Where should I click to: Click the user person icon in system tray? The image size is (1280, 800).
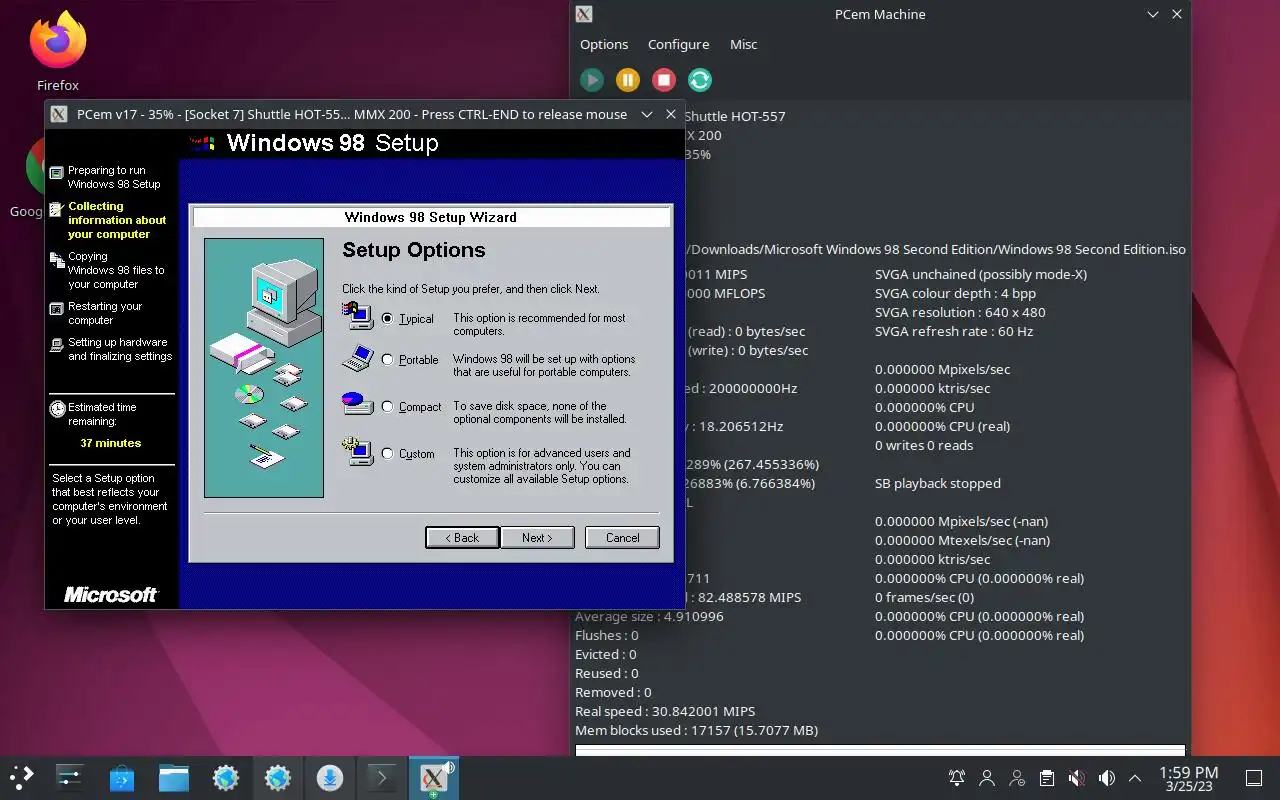987,778
